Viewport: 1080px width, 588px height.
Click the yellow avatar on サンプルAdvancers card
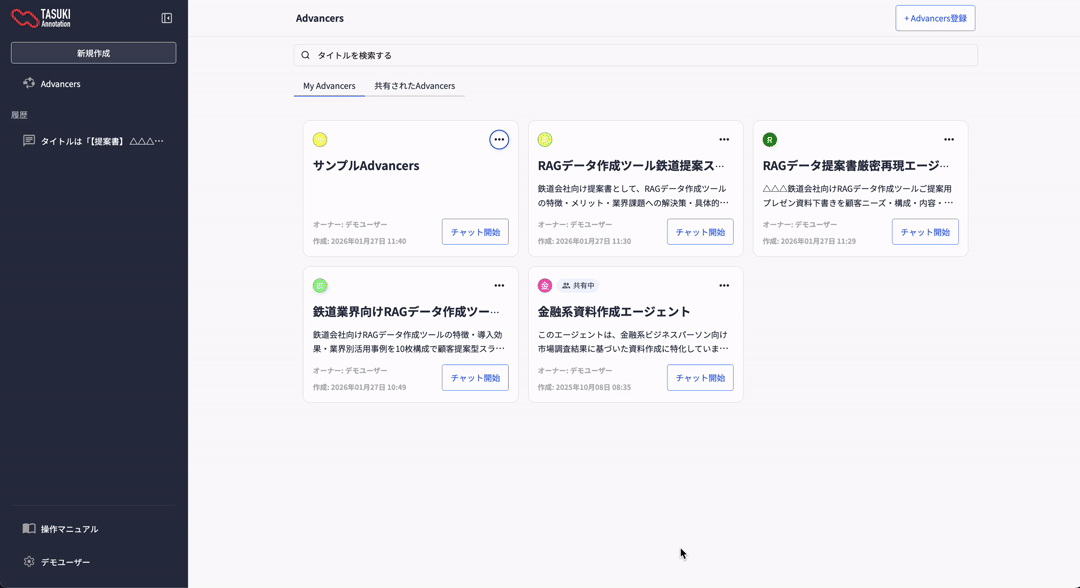[320, 140]
